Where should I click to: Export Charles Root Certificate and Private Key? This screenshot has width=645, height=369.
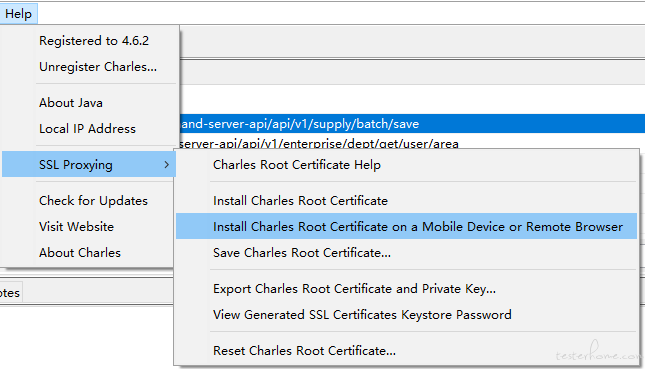coord(354,289)
